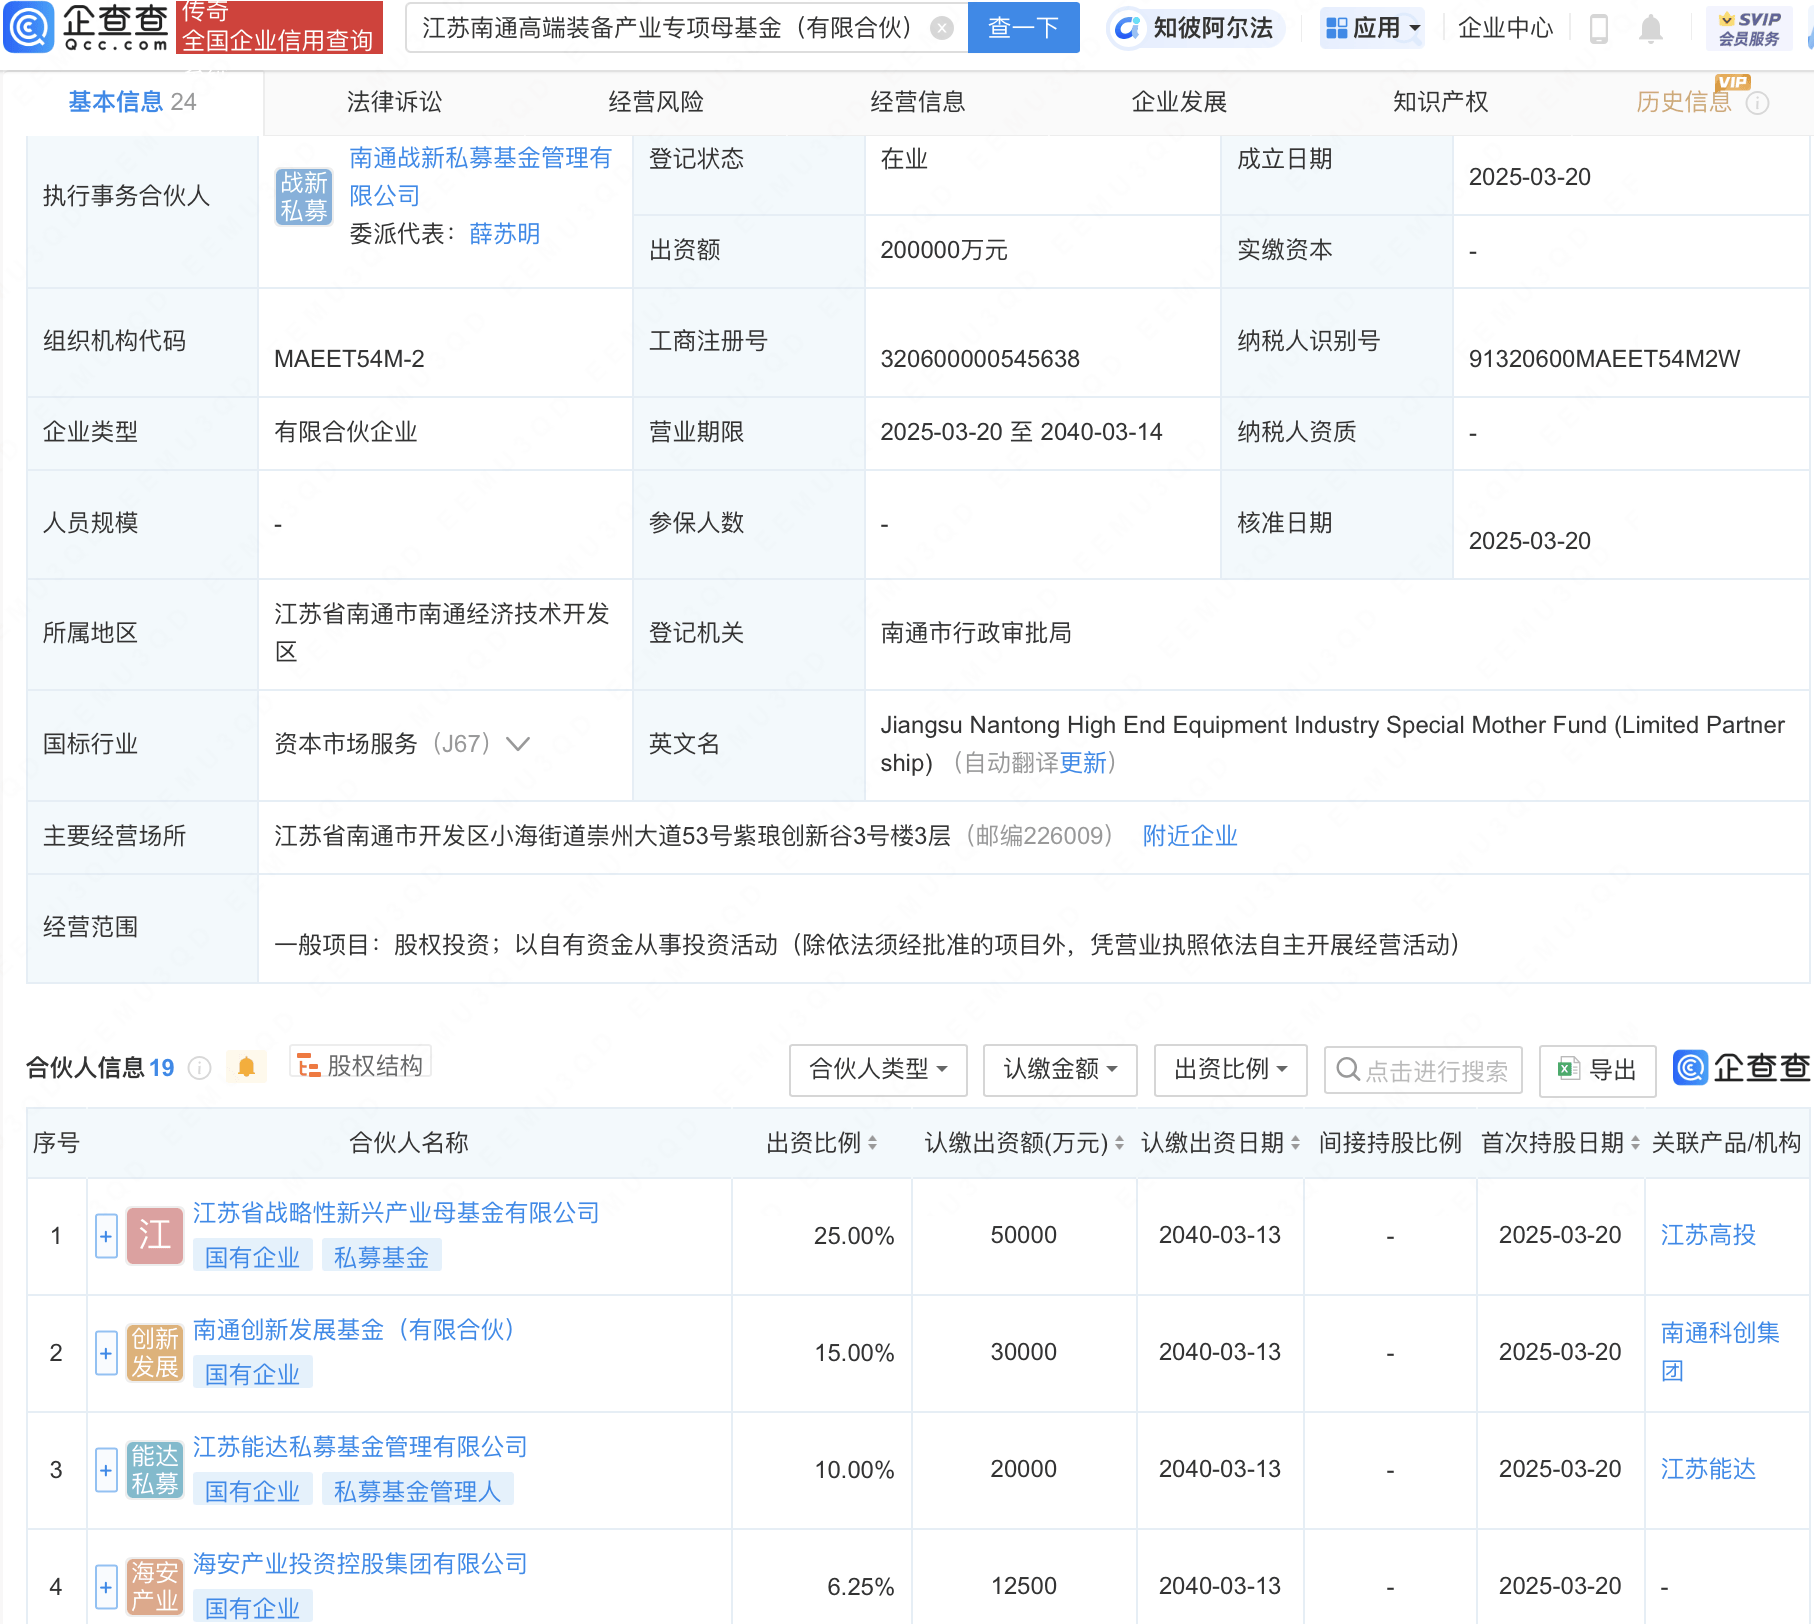Click 私募基金管理人 tag in row 3

[417, 1491]
